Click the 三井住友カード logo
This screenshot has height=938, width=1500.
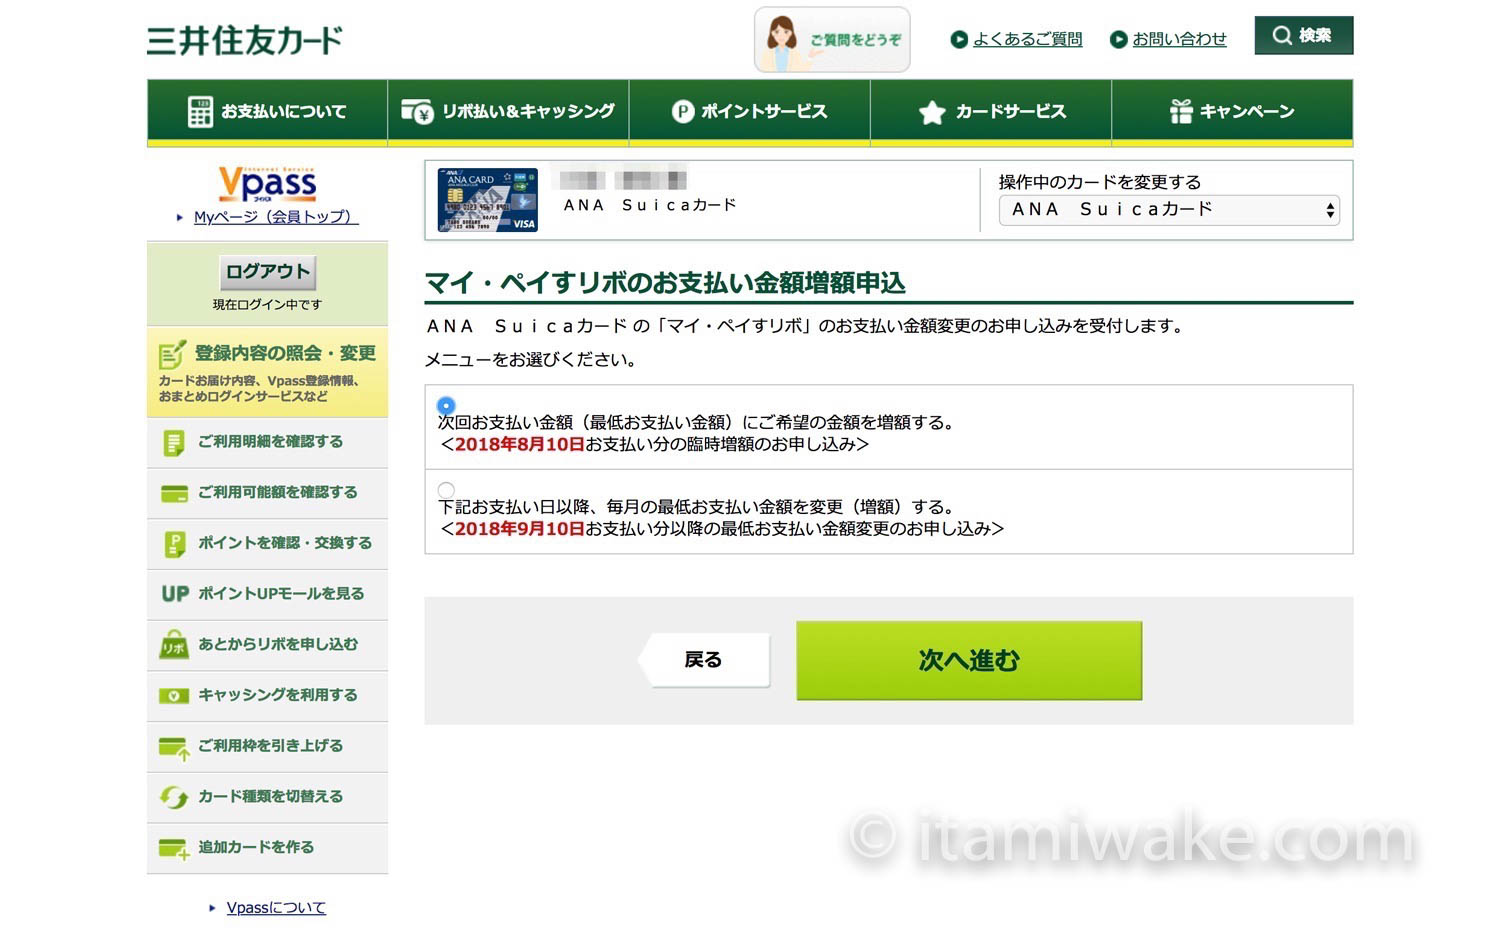tap(244, 41)
